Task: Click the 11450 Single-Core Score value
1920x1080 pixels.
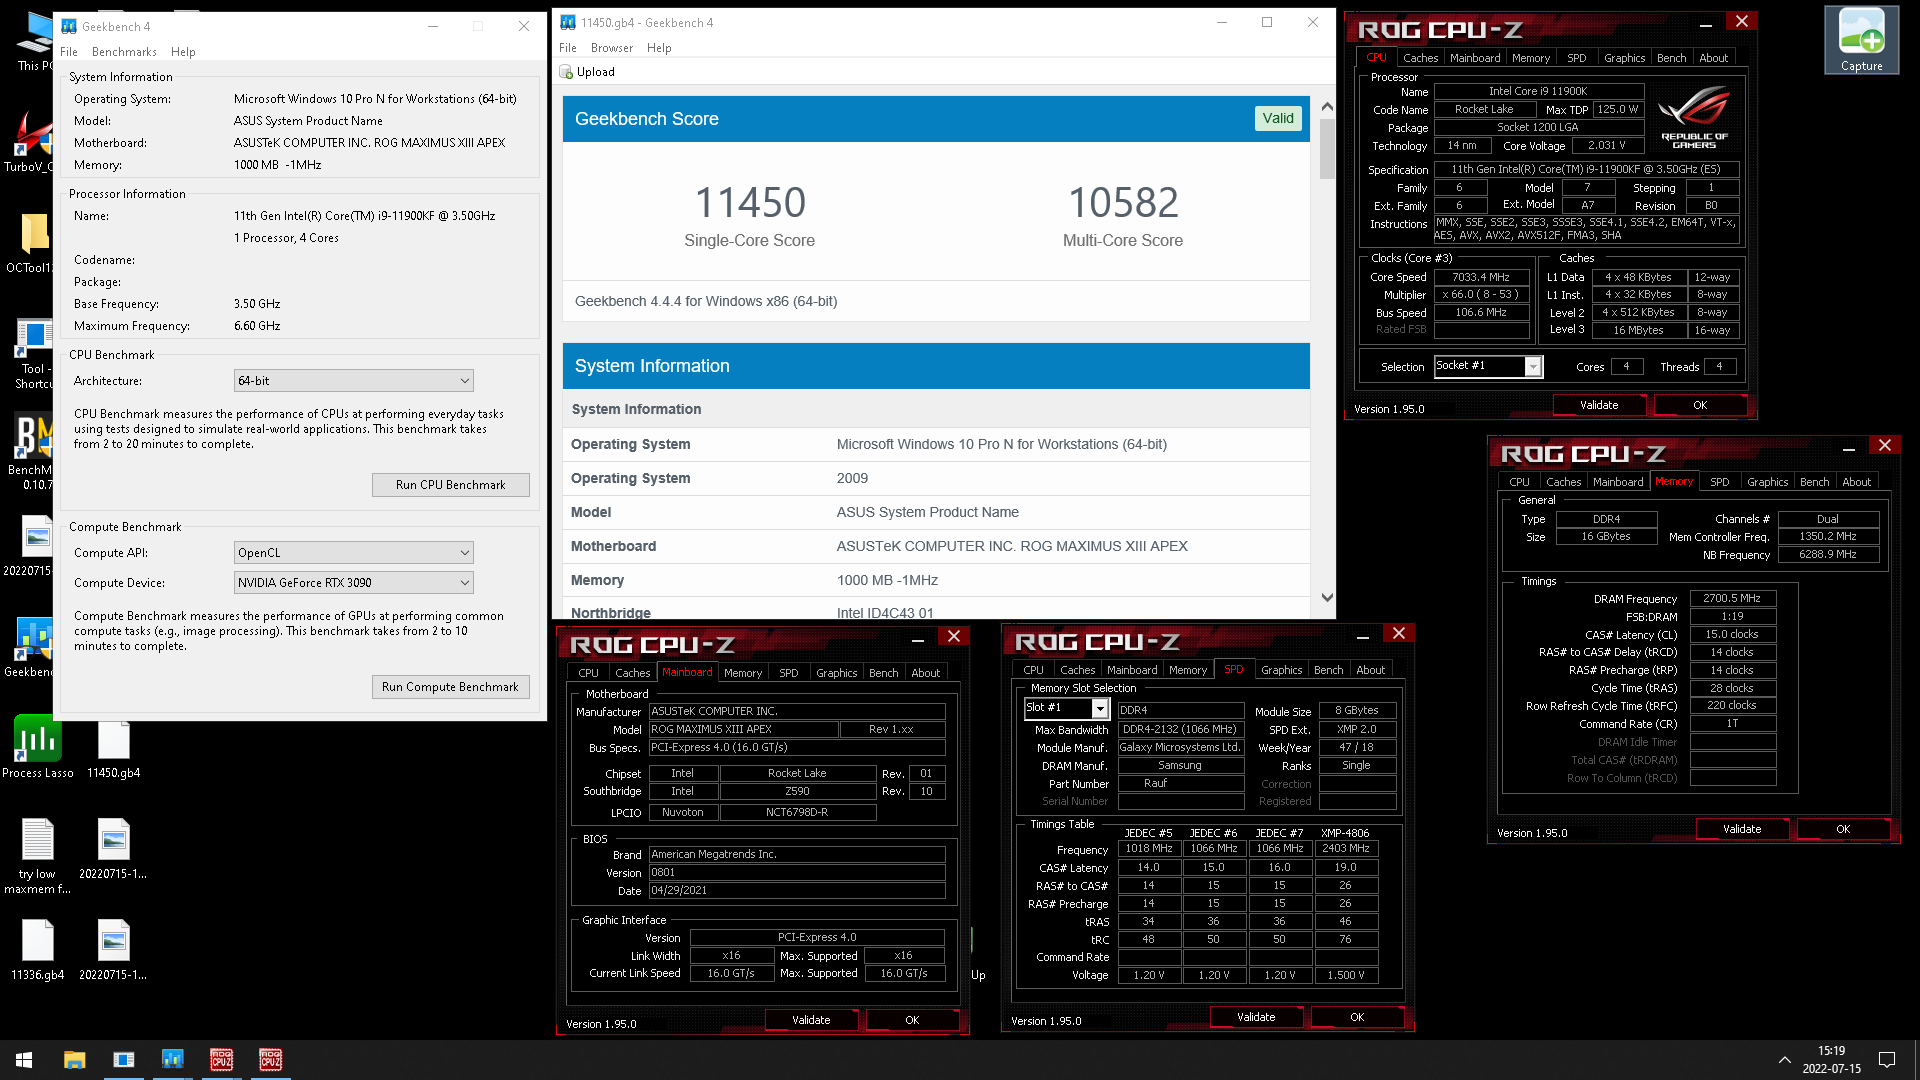Action: [x=750, y=203]
